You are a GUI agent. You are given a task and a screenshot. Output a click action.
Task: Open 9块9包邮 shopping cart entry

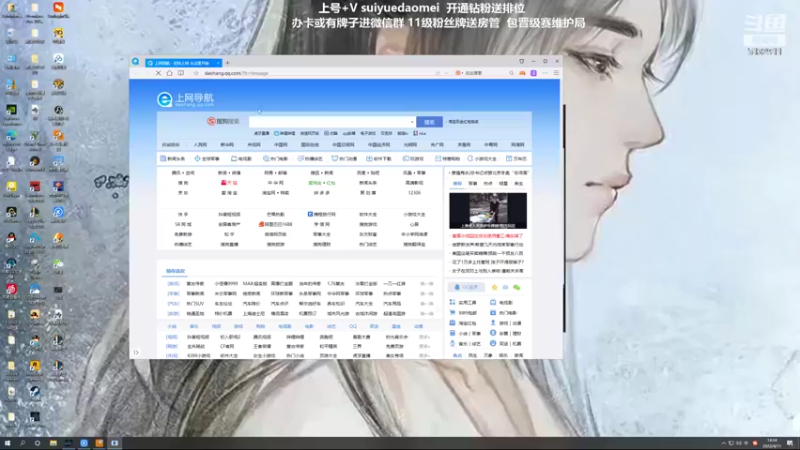point(463,313)
